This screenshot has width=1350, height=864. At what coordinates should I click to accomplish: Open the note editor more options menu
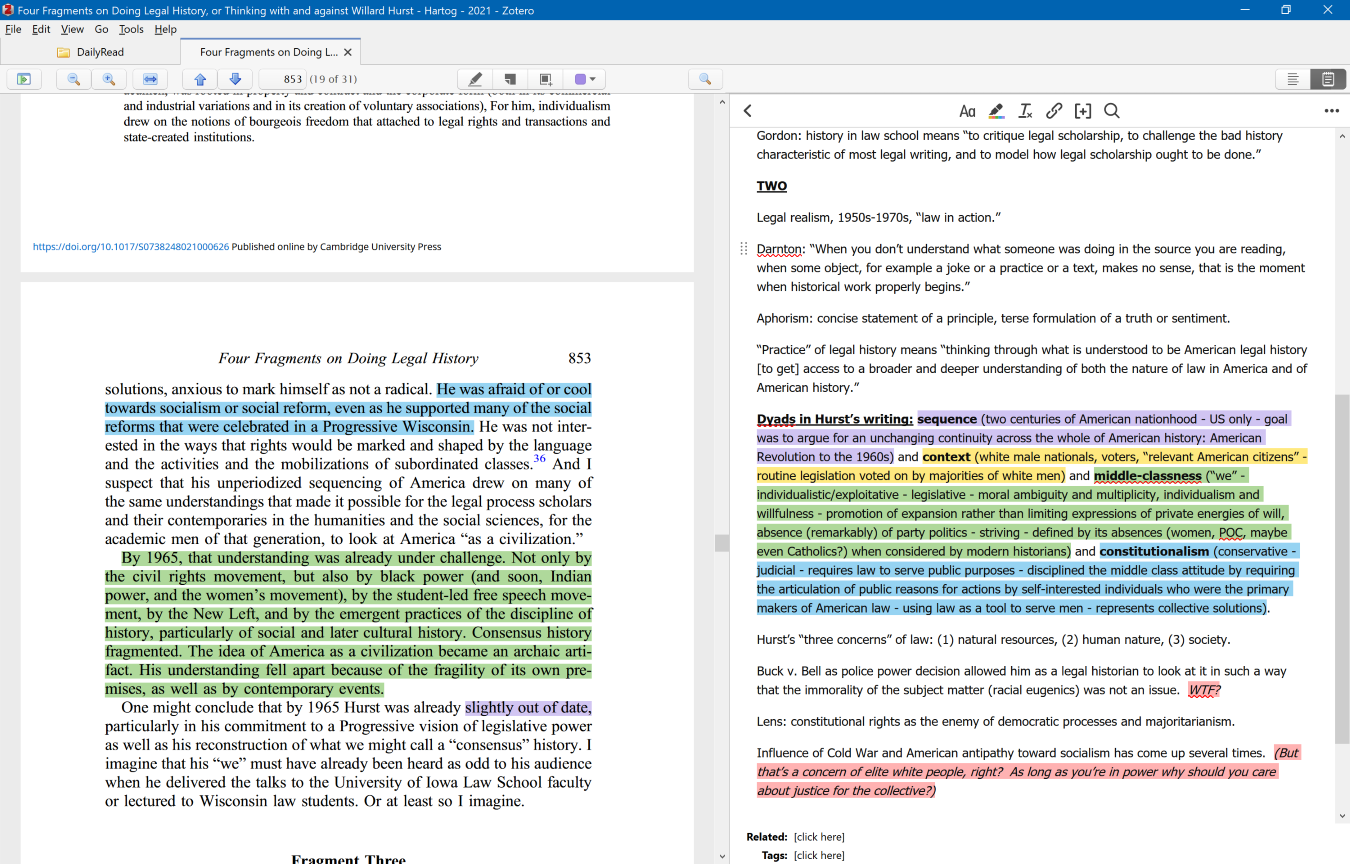pyautogui.click(x=1331, y=111)
